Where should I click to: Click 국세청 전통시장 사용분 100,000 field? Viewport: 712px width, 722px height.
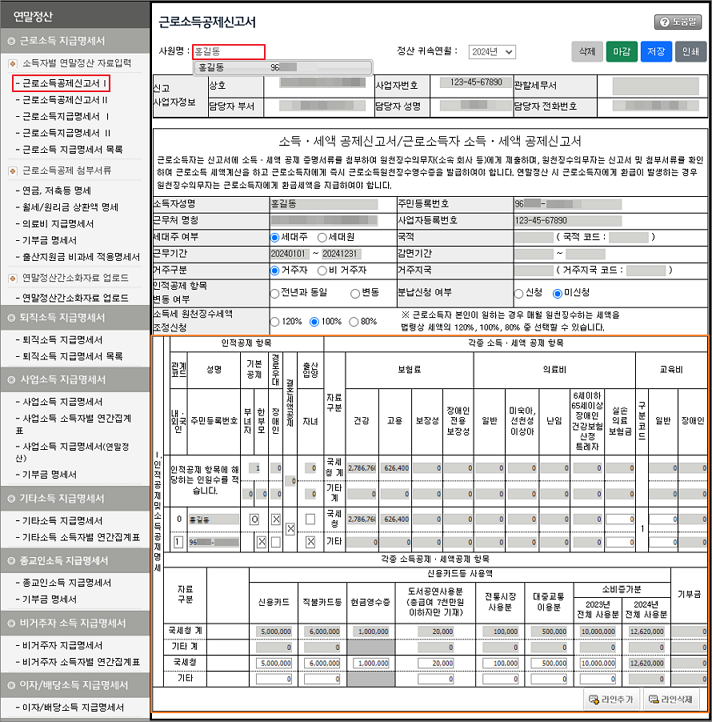(x=500, y=664)
